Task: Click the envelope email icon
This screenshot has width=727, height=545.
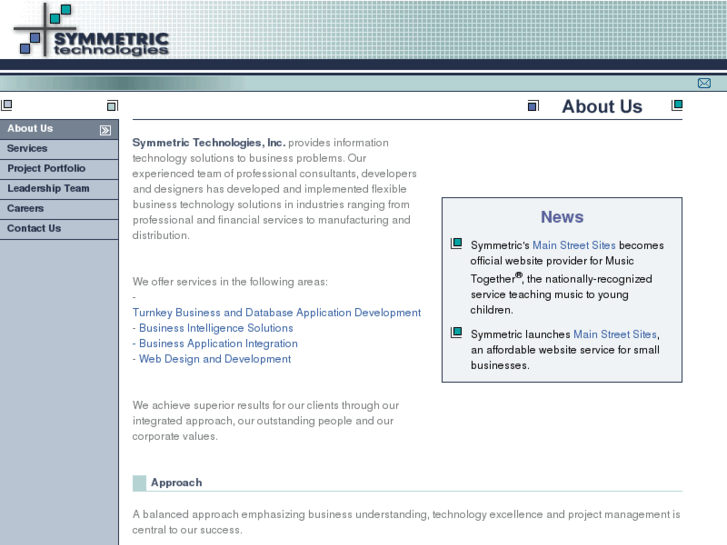Action: (x=704, y=83)
